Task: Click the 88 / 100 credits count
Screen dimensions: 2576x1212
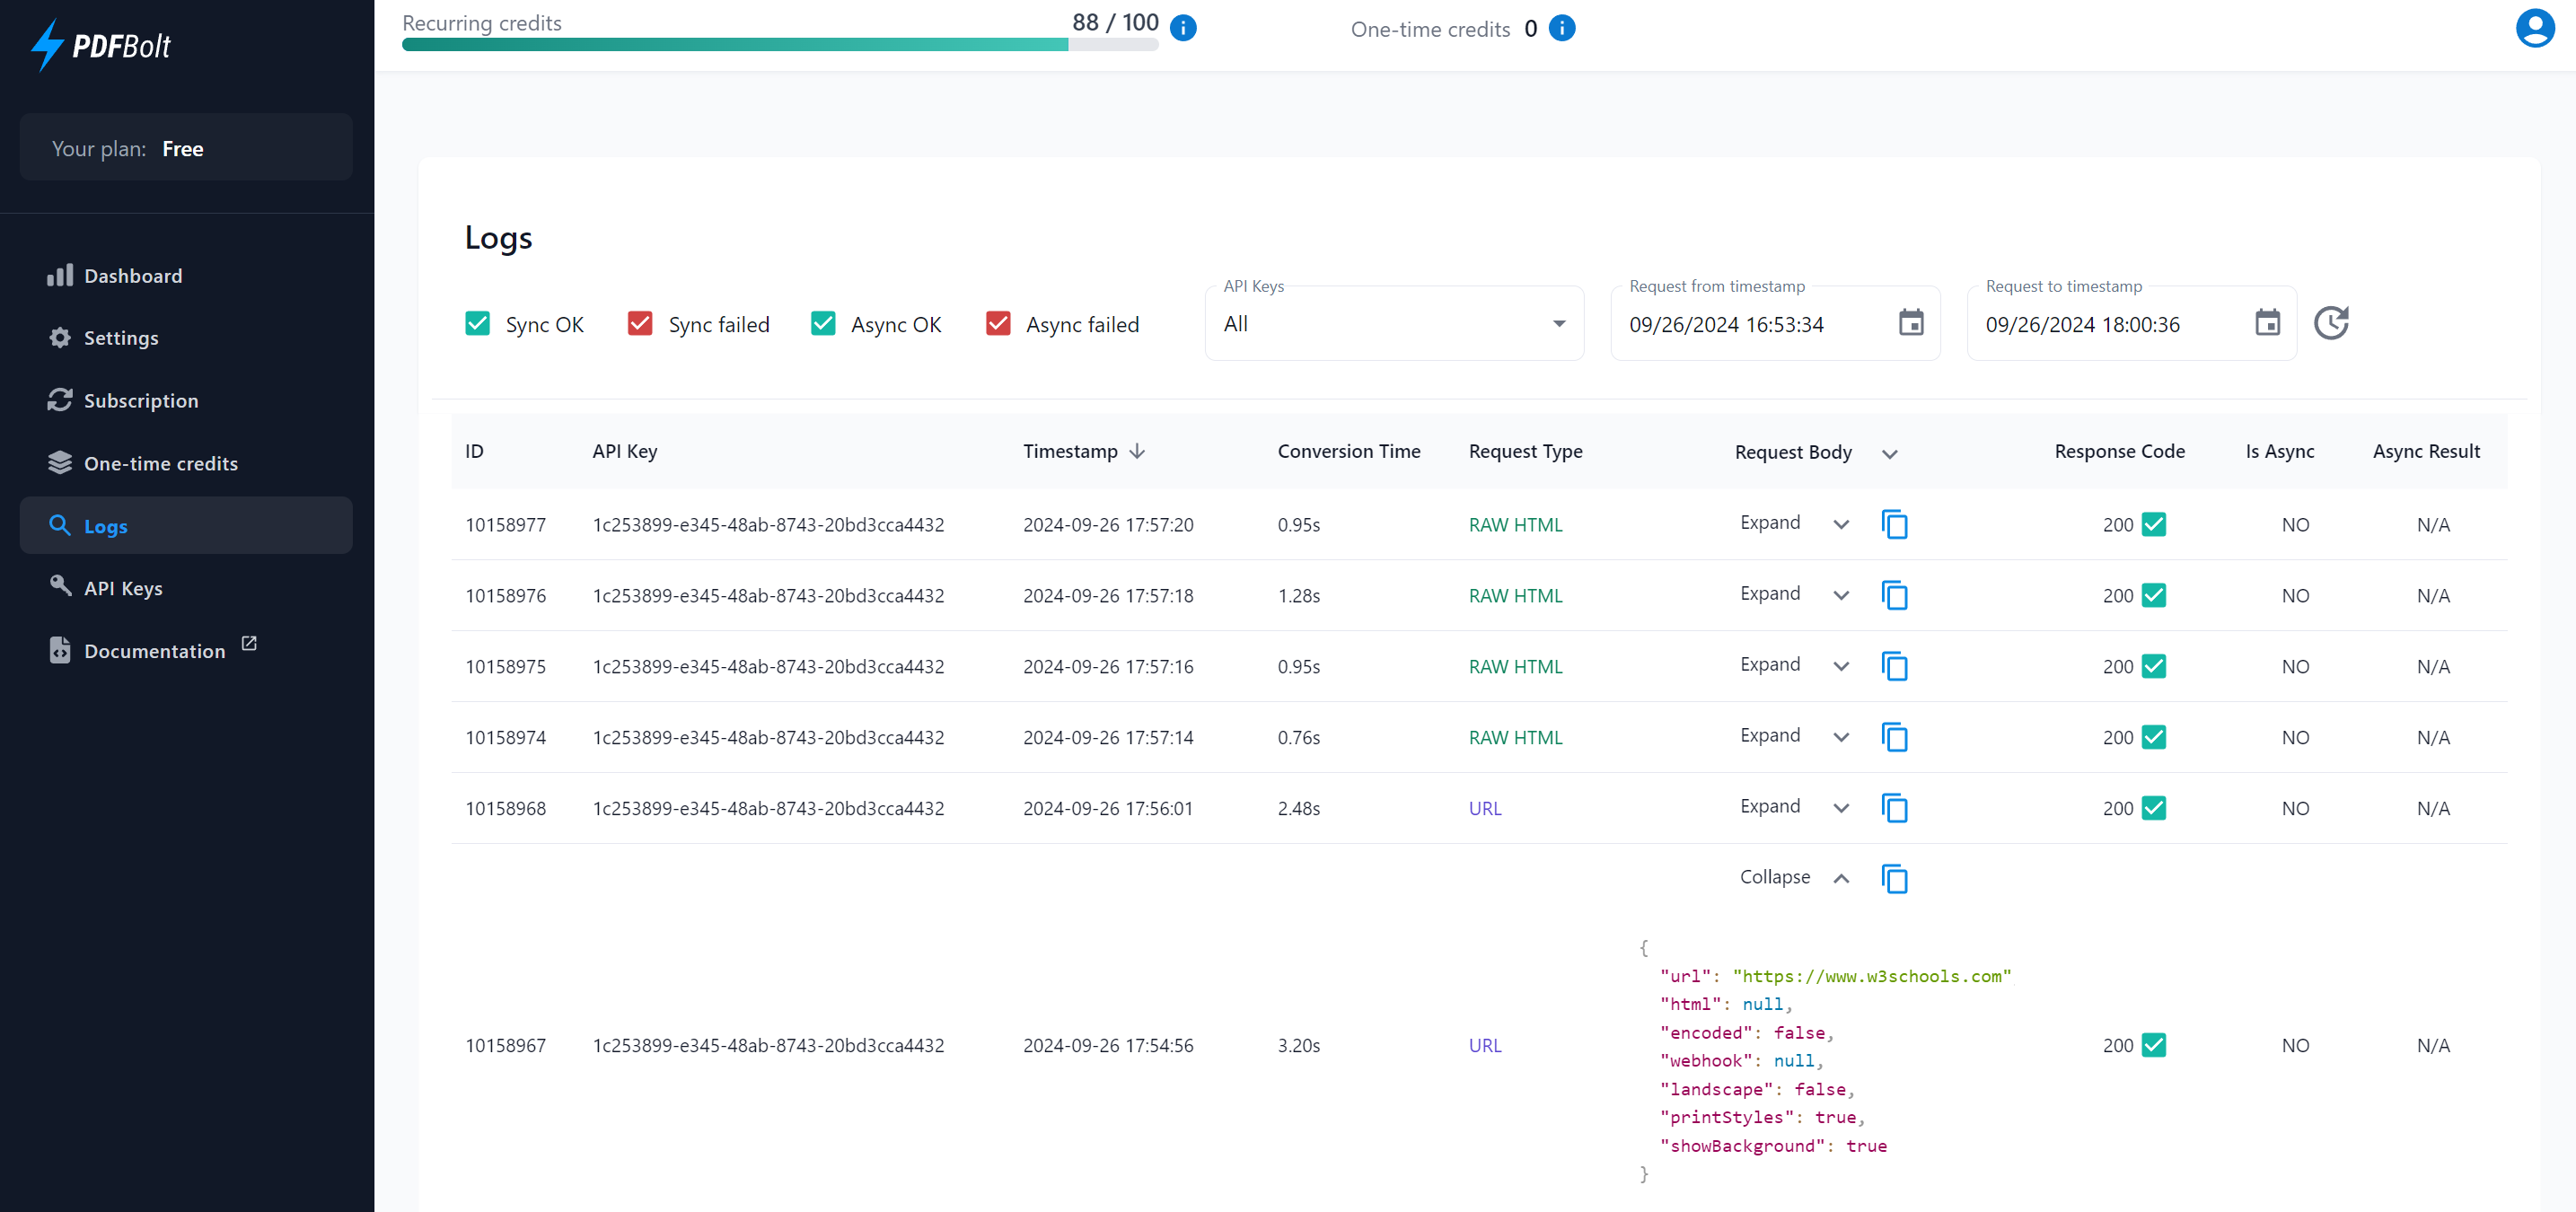Action: [1115, 22]
